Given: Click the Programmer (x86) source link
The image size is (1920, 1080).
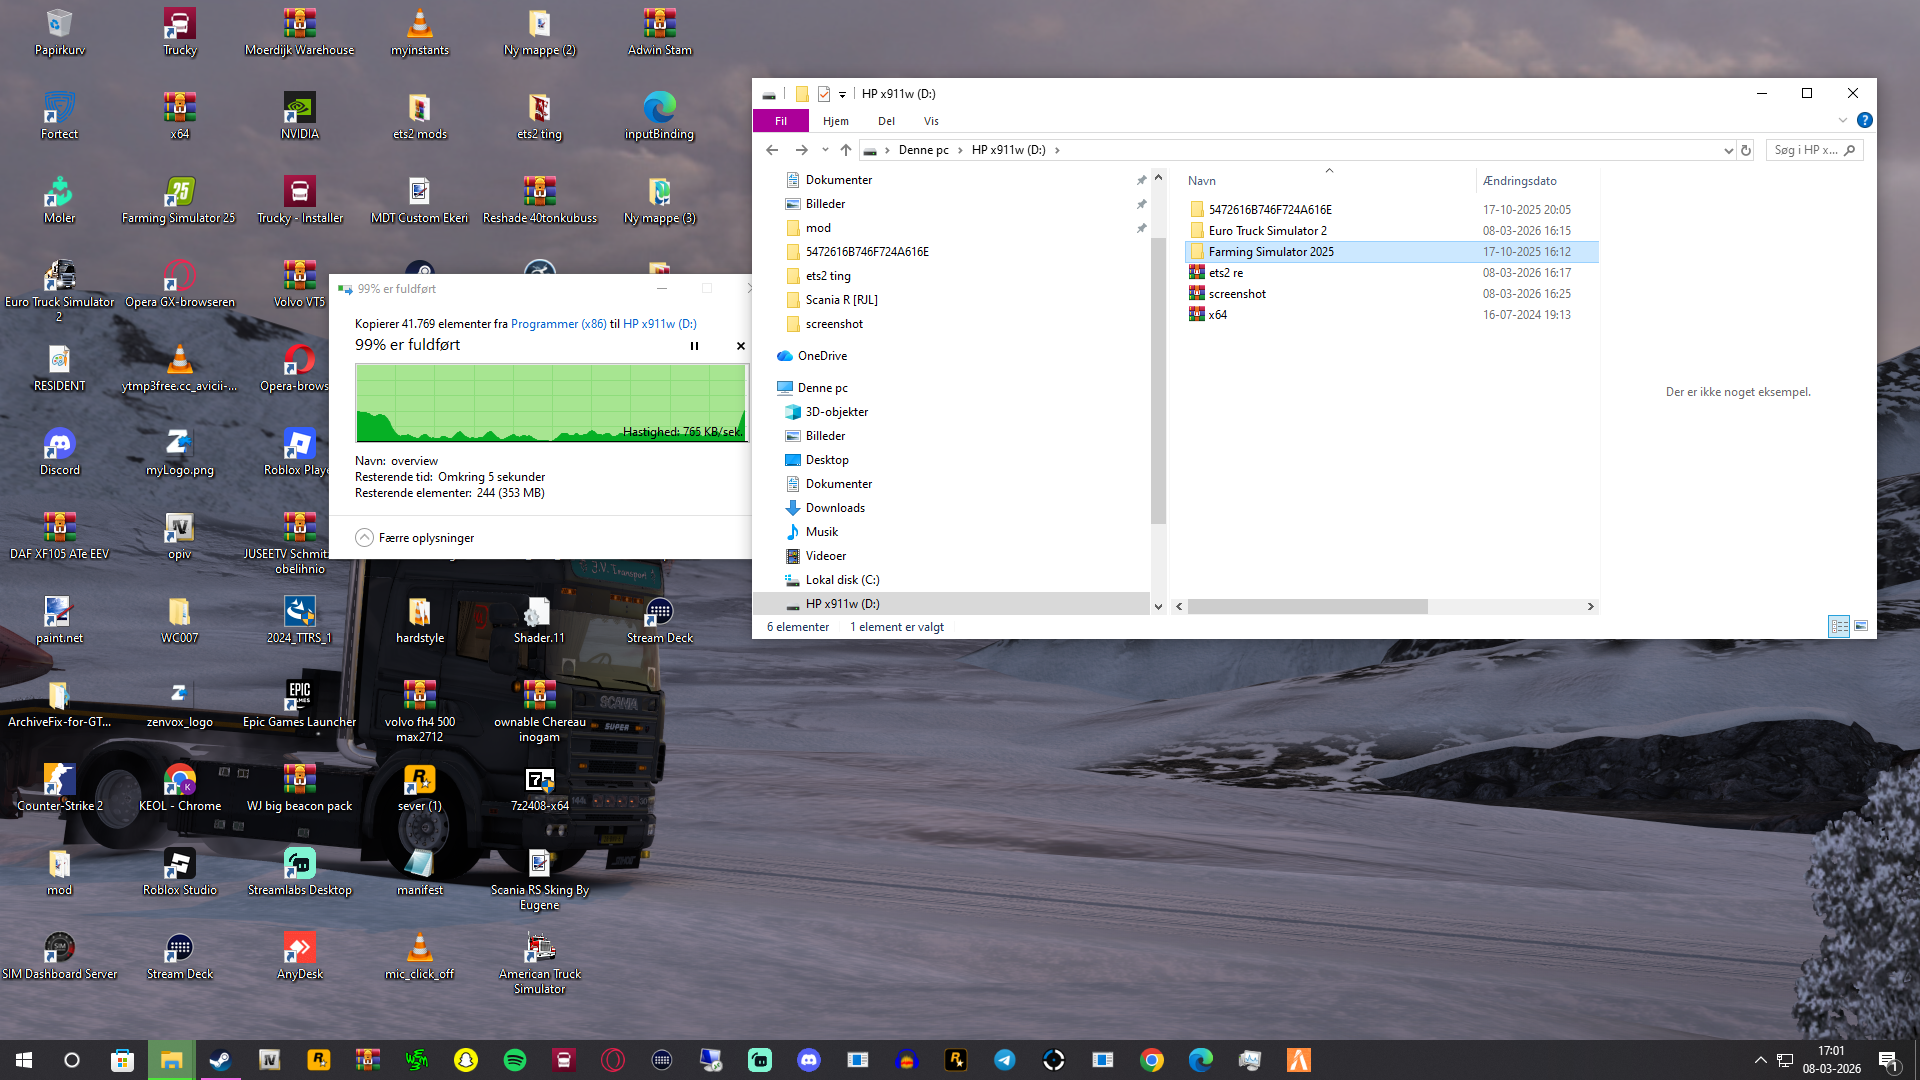Looking at the screenshot, I should 558,324.
